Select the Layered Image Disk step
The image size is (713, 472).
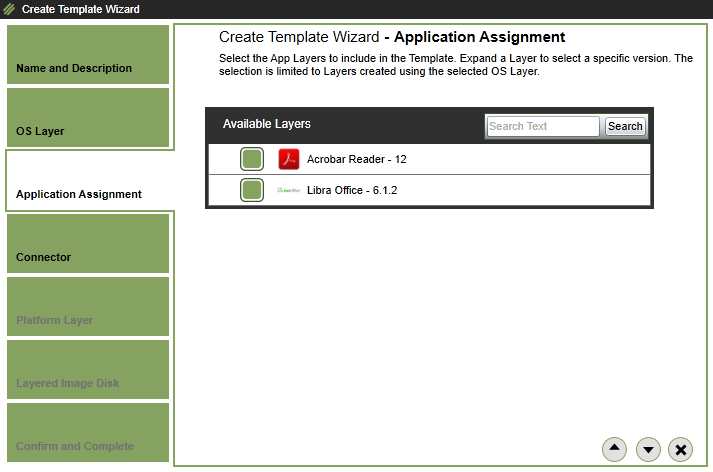click(88, 370)
